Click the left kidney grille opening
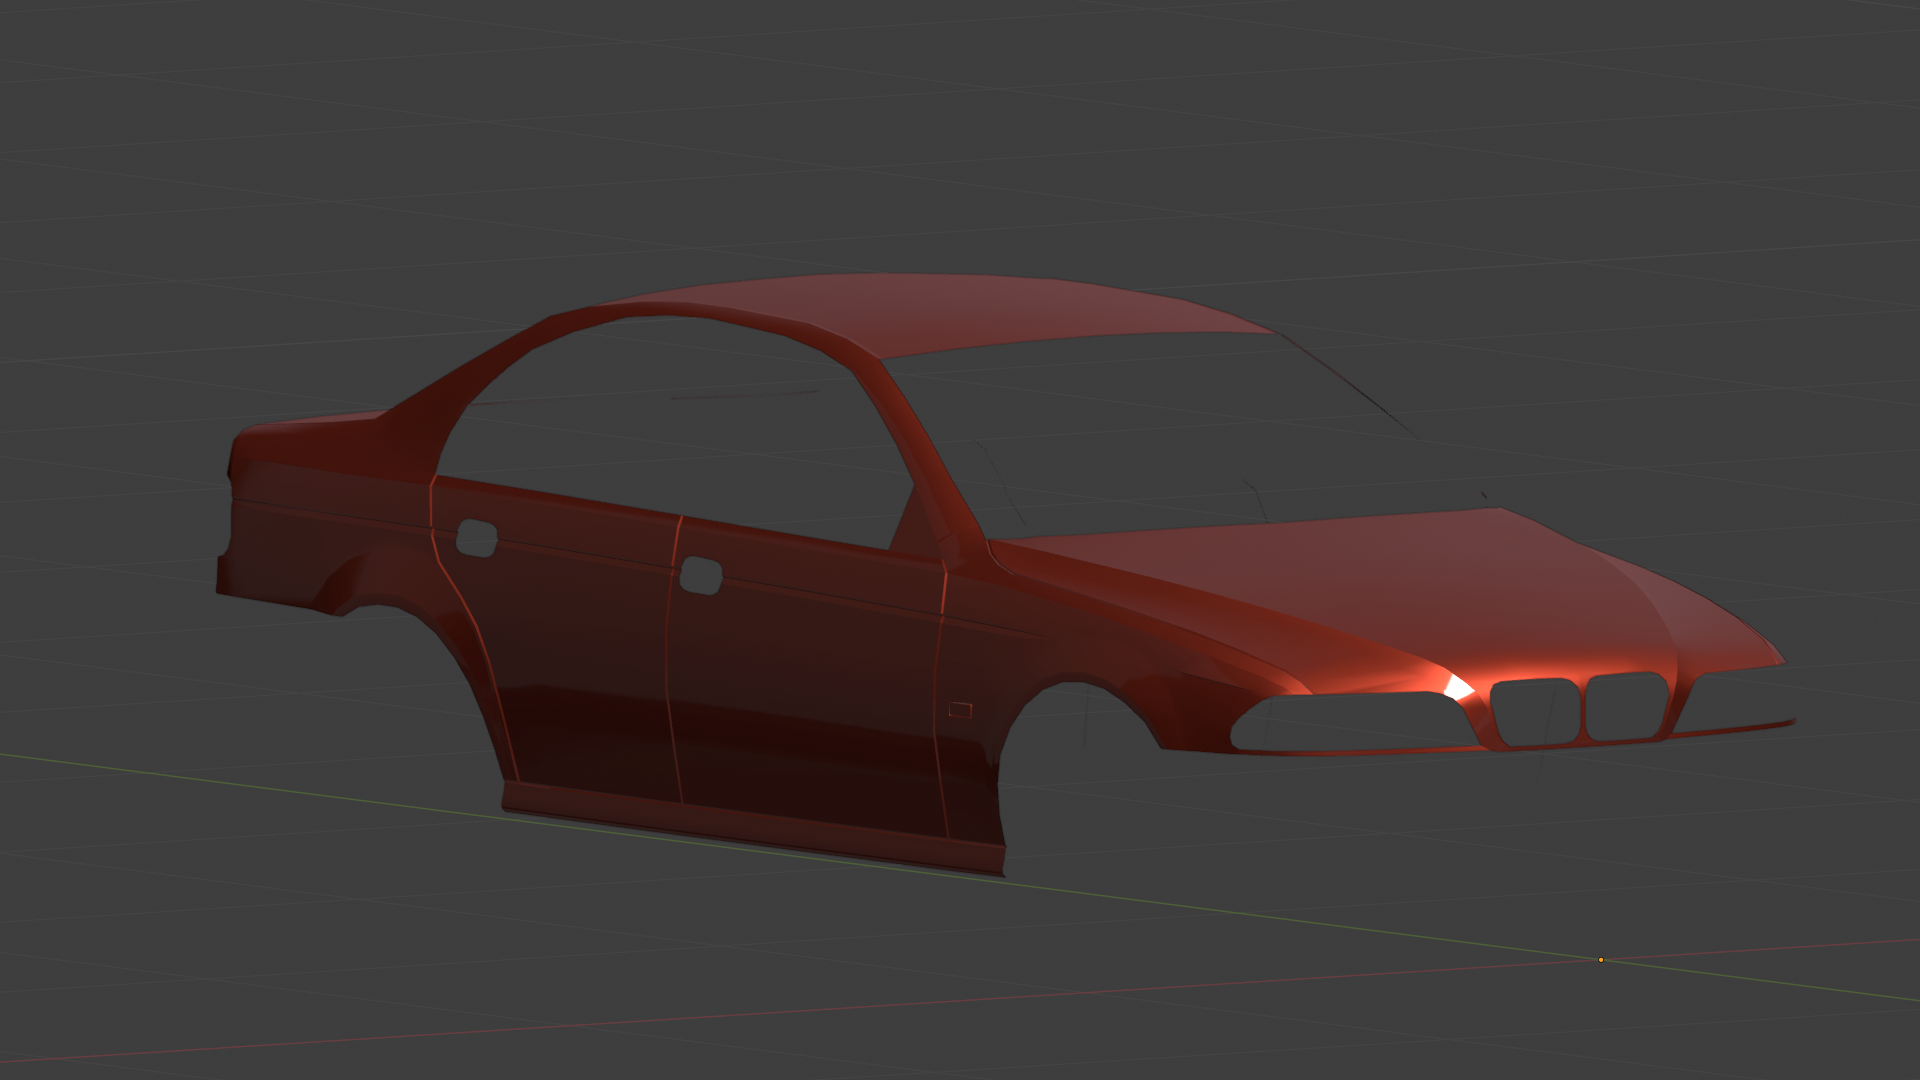 click(1534, 712)
